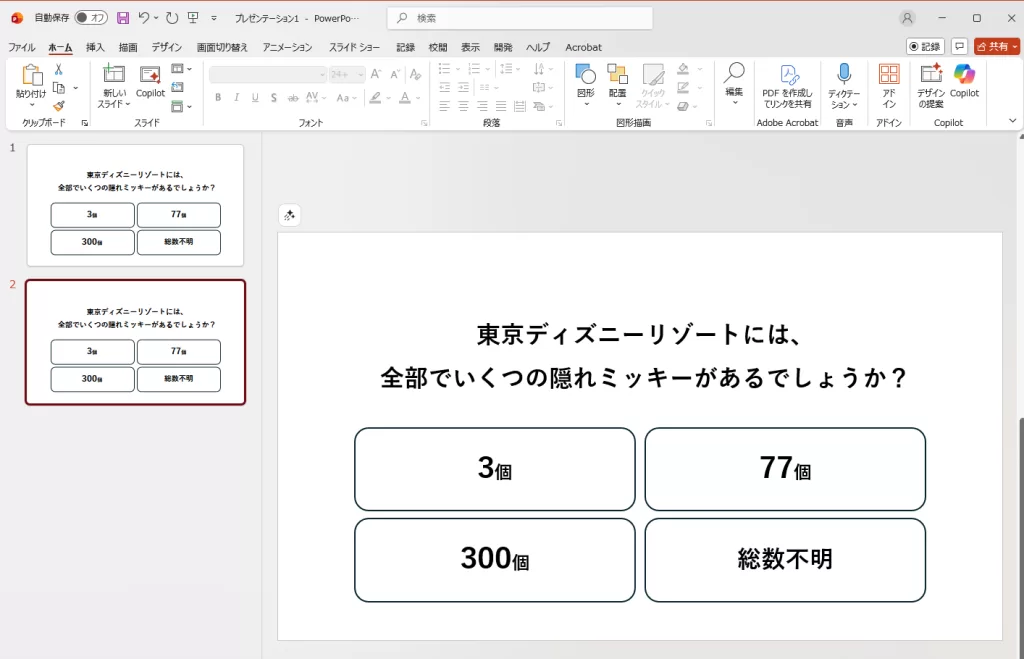This screenshot has height=659, width=1024.
Task: Select slide 1 thumbnail in the panel
Action: point(135,205)
